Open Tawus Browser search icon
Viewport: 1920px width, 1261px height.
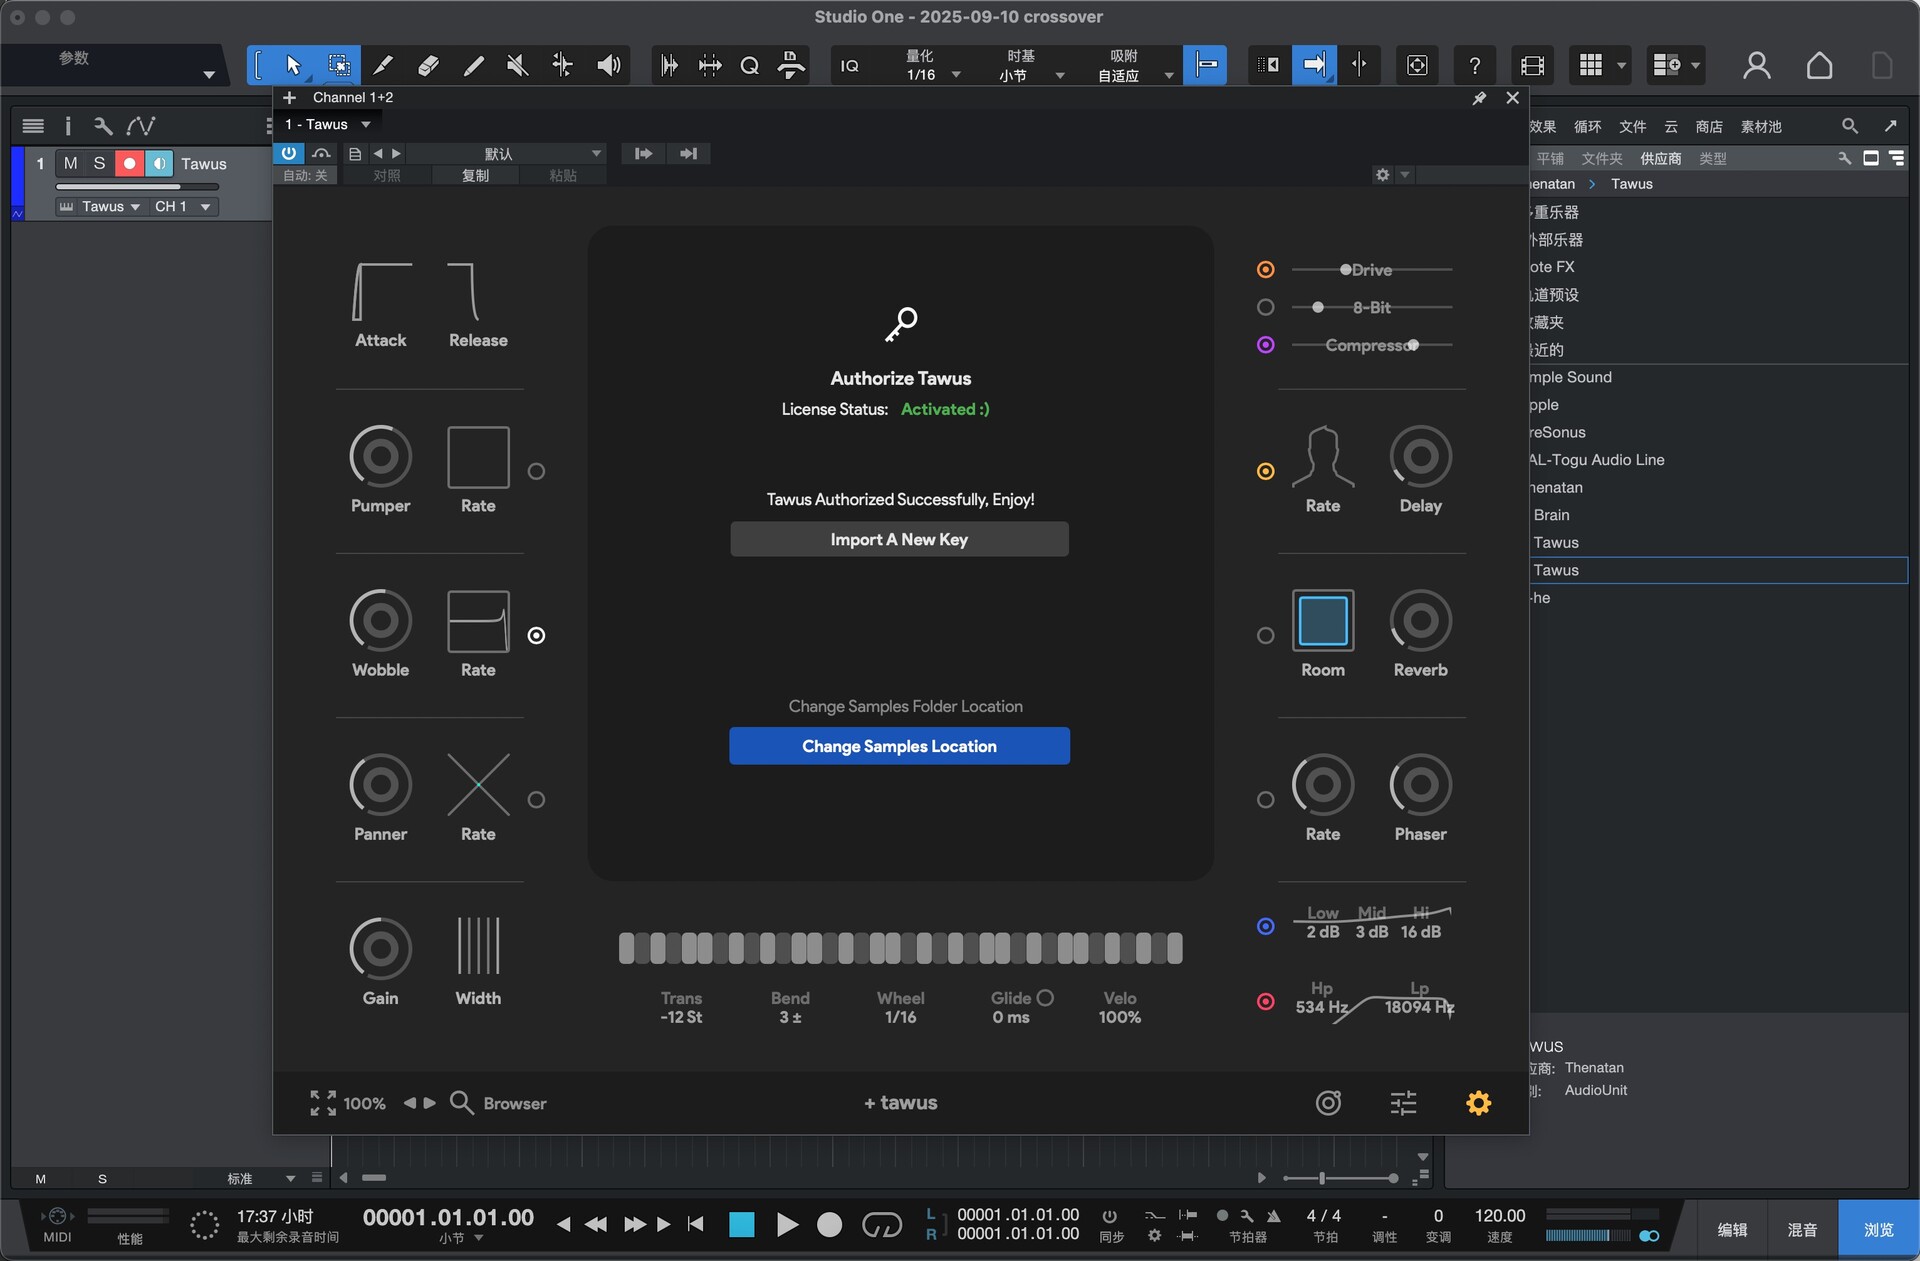coord(461,1102)
